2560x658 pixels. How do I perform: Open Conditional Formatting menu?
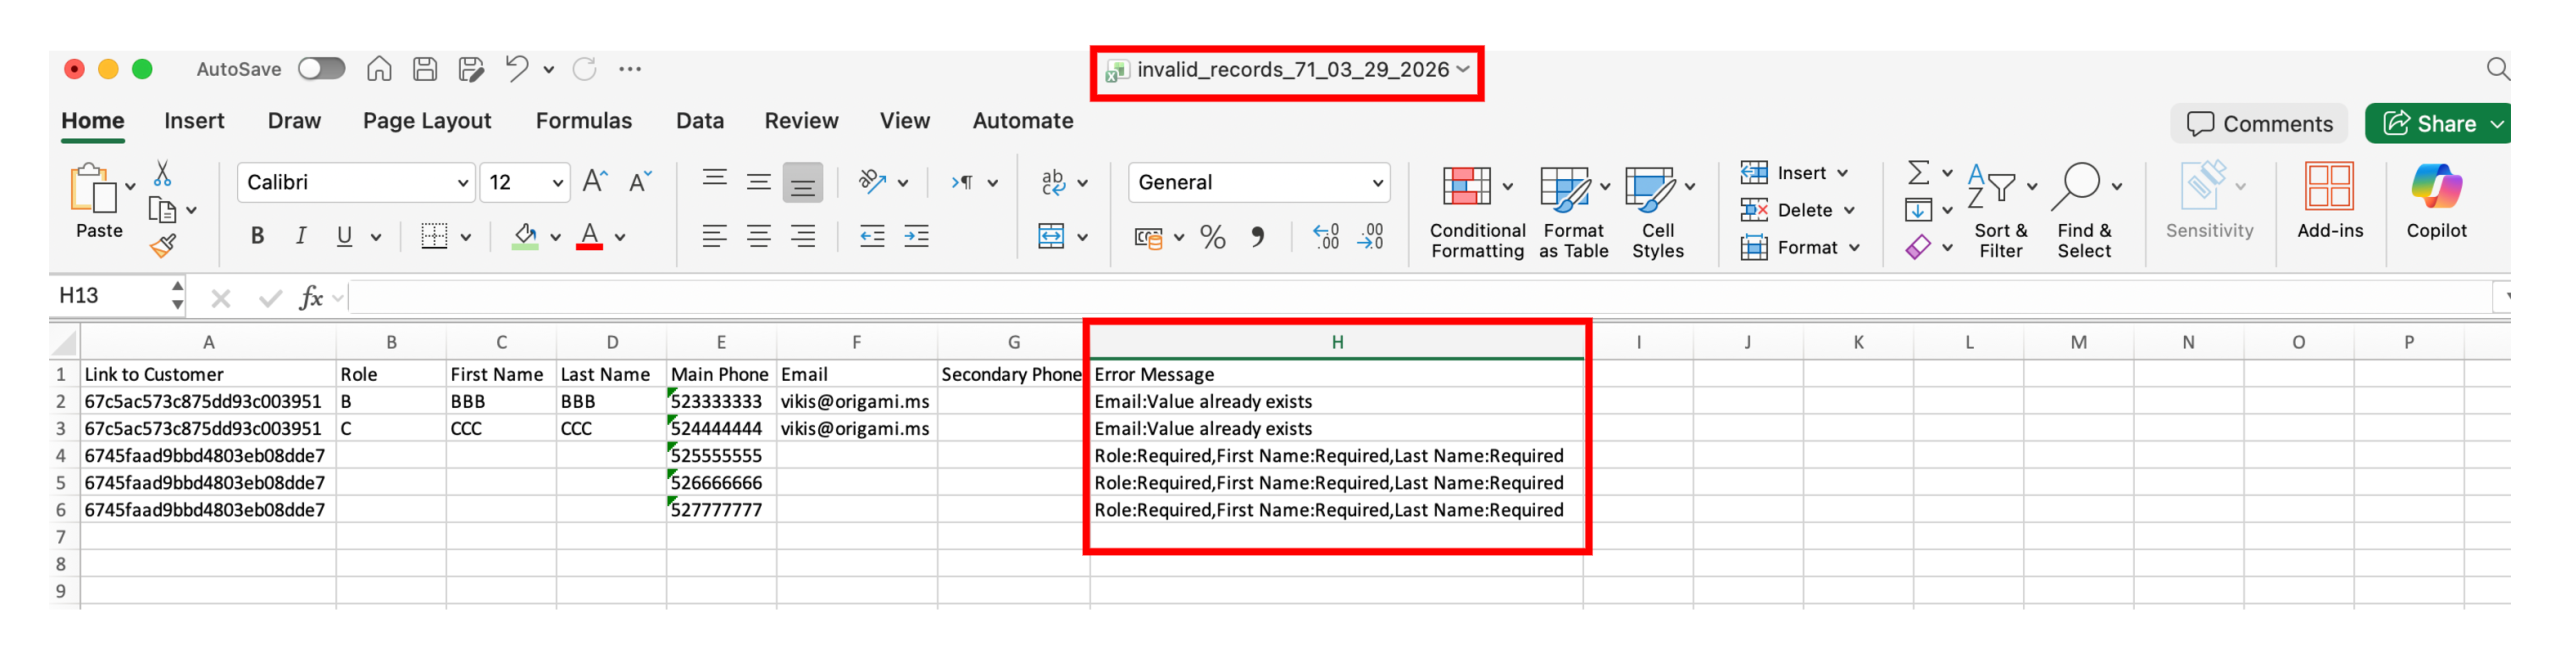coord(1477,212)
